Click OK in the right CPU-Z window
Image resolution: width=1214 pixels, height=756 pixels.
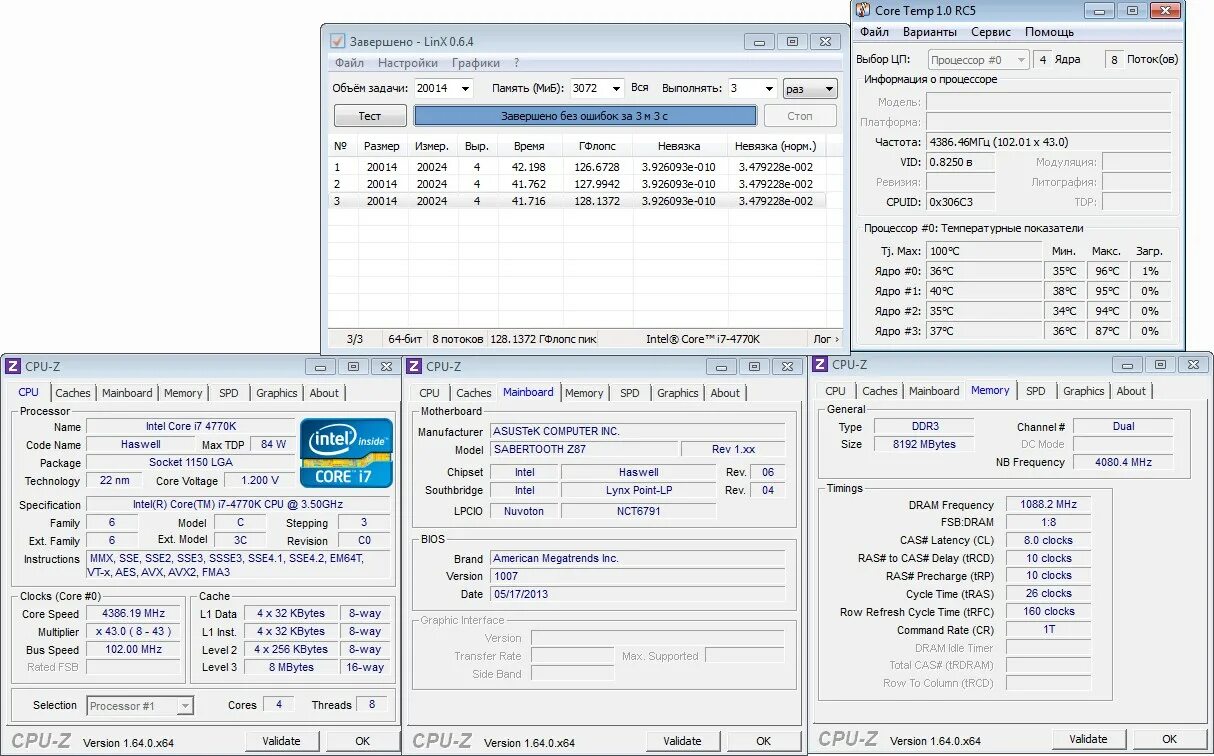tap(1169, 739)
